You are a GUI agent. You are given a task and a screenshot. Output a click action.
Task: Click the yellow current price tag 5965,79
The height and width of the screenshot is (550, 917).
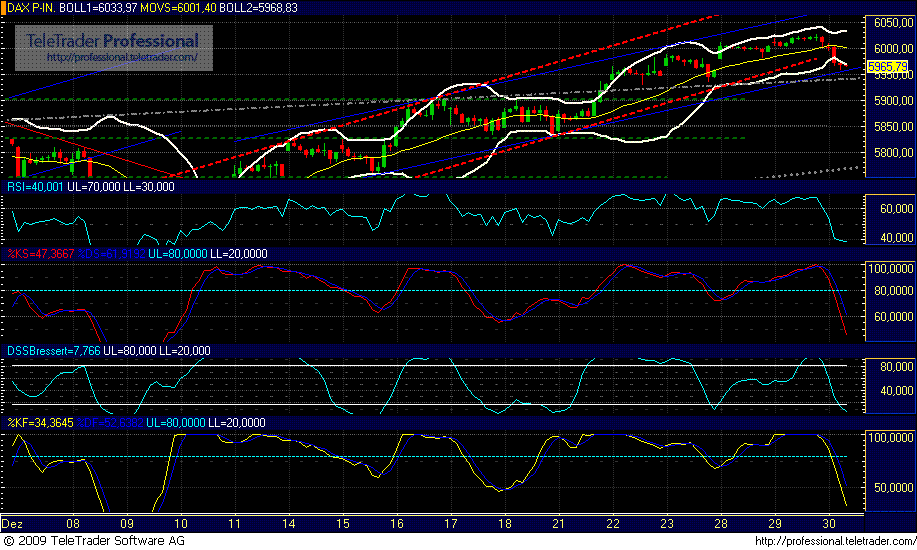887,67
